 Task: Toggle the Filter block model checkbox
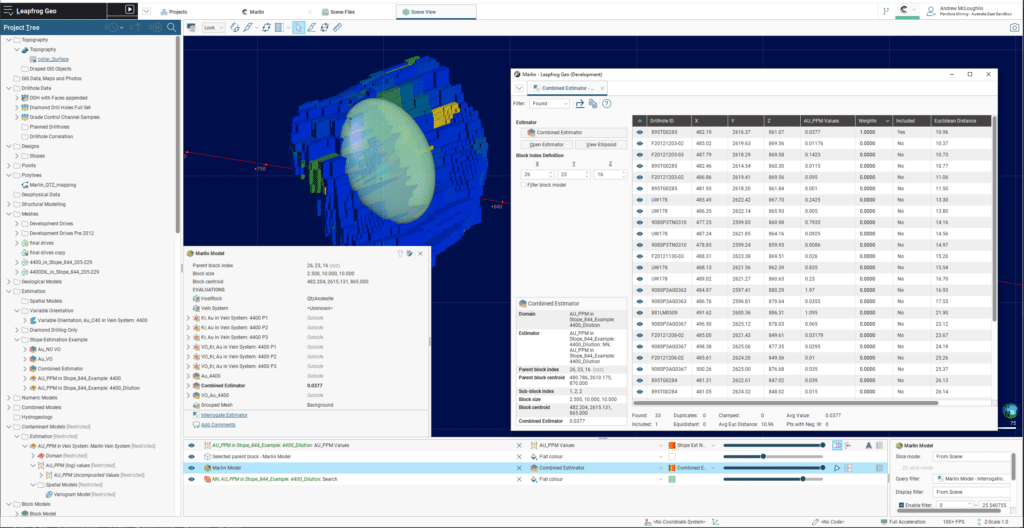coord(521,186)
